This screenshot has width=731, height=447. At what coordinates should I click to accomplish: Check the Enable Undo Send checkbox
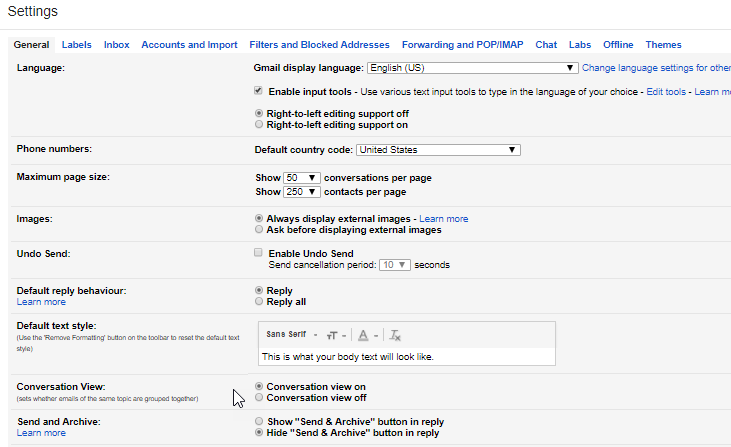(258, 253)
